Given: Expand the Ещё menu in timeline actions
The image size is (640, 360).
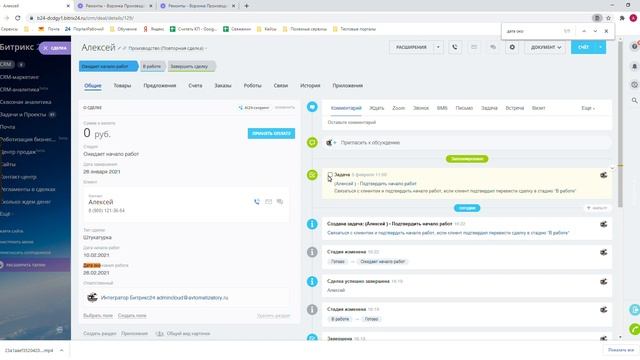Looking at the screenshot, I should [x=588, y=108].
